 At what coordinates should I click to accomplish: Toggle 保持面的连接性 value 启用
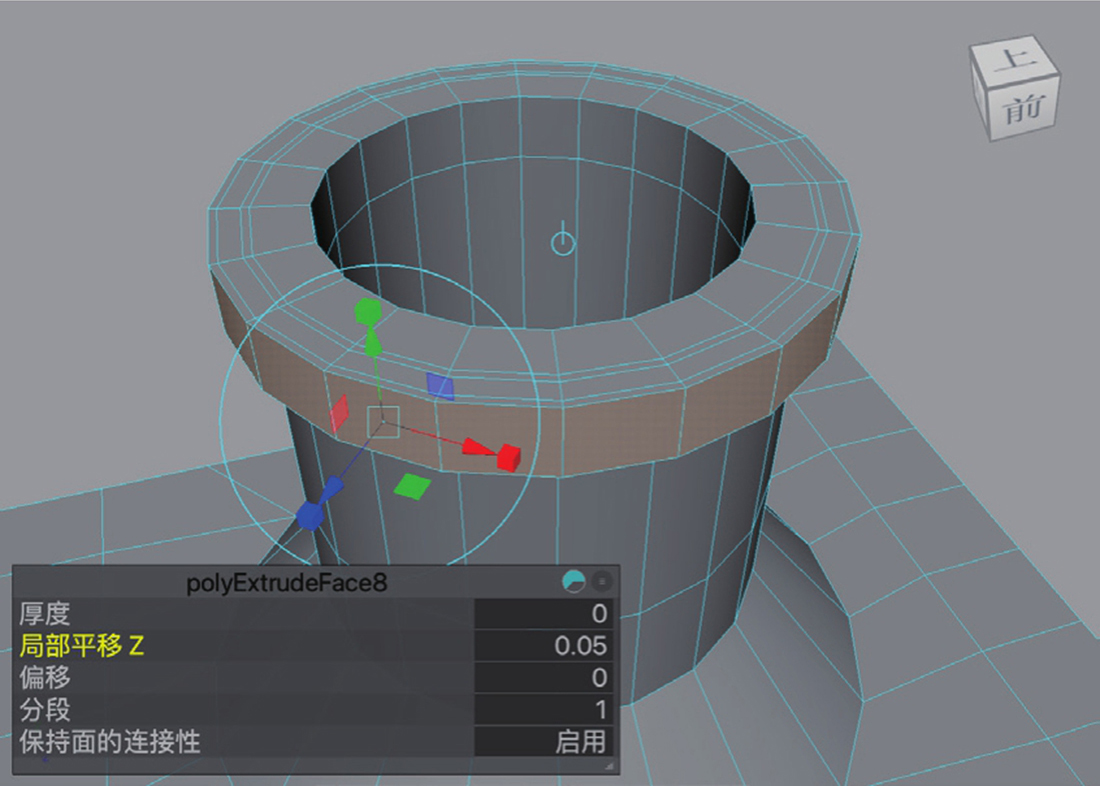pyautogui.click(x=541, y=742)
